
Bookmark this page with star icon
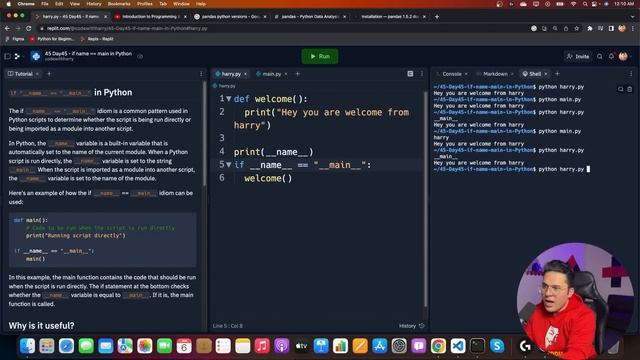pyautogui.click(x=576, y=28)
